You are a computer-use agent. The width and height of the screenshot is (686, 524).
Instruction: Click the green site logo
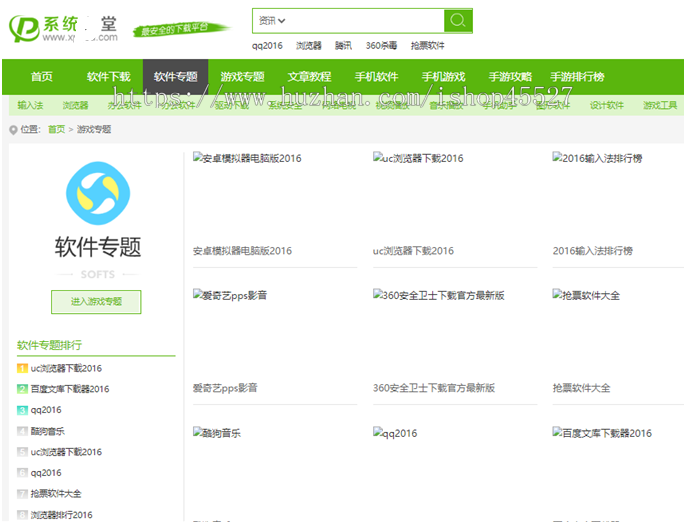coord(63,28)
